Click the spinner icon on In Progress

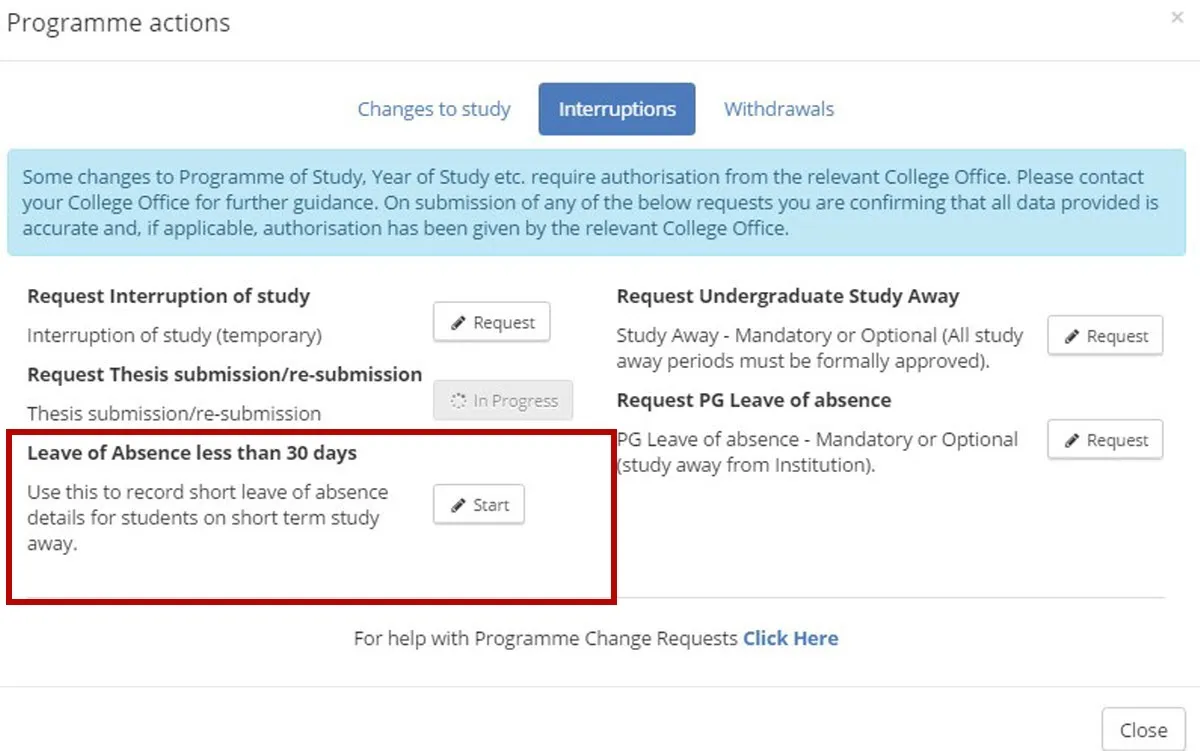point(459,401)
